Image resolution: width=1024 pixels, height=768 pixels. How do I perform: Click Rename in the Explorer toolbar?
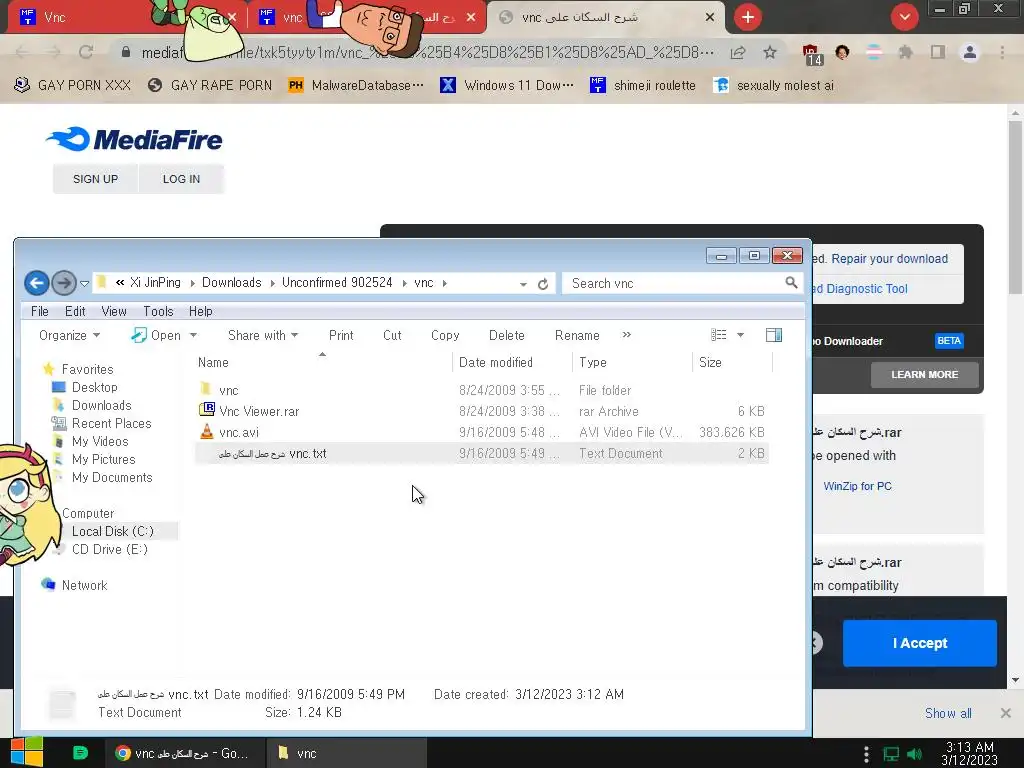coord(577,335)
